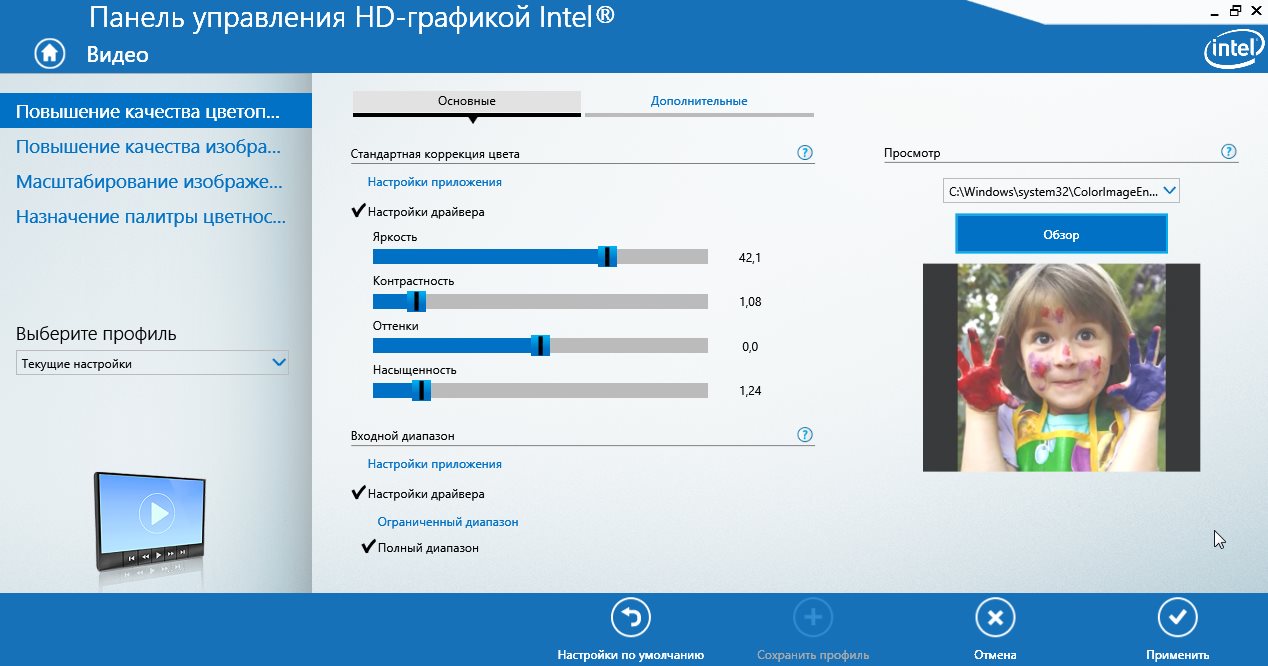Click the Оттенки slider handle
1268x666 pixels.
541,345
